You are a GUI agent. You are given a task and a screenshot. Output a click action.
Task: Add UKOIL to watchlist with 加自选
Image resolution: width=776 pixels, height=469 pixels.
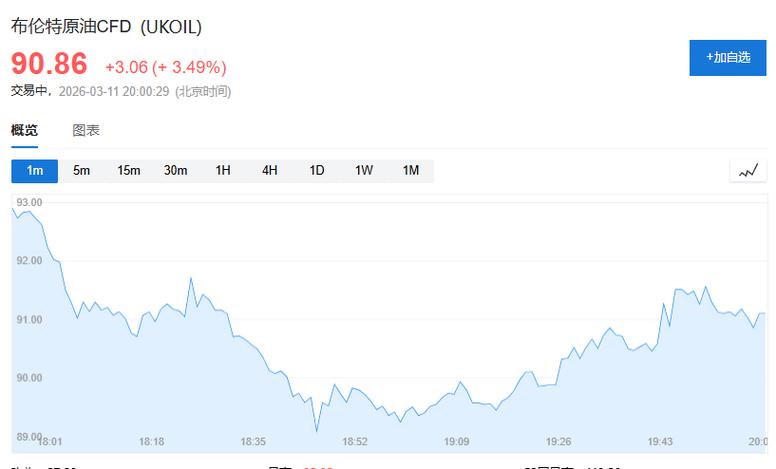point(727,58)
